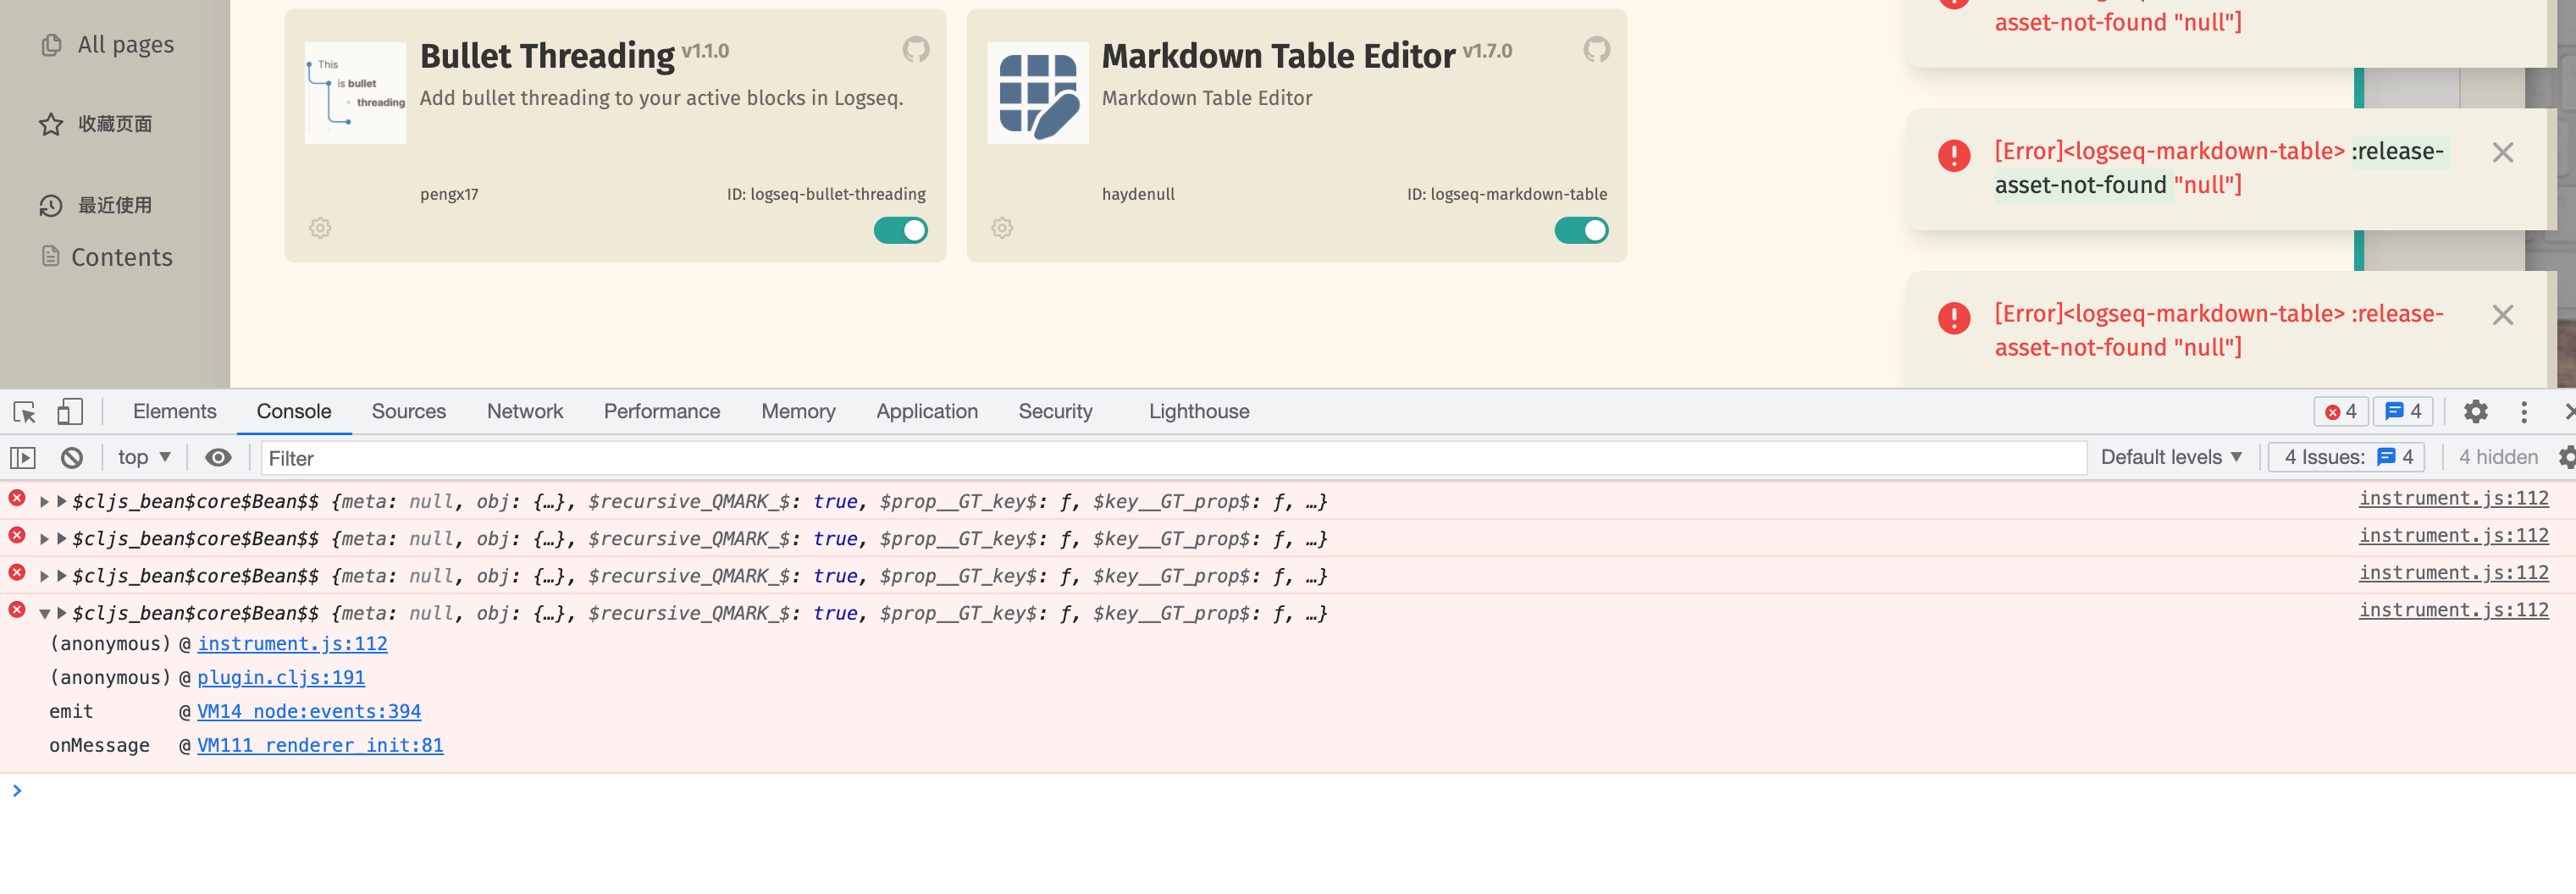The height and width of the screenshot is (894, 2576).
Task: Clear the console with the ban icon
Action: 71,457
